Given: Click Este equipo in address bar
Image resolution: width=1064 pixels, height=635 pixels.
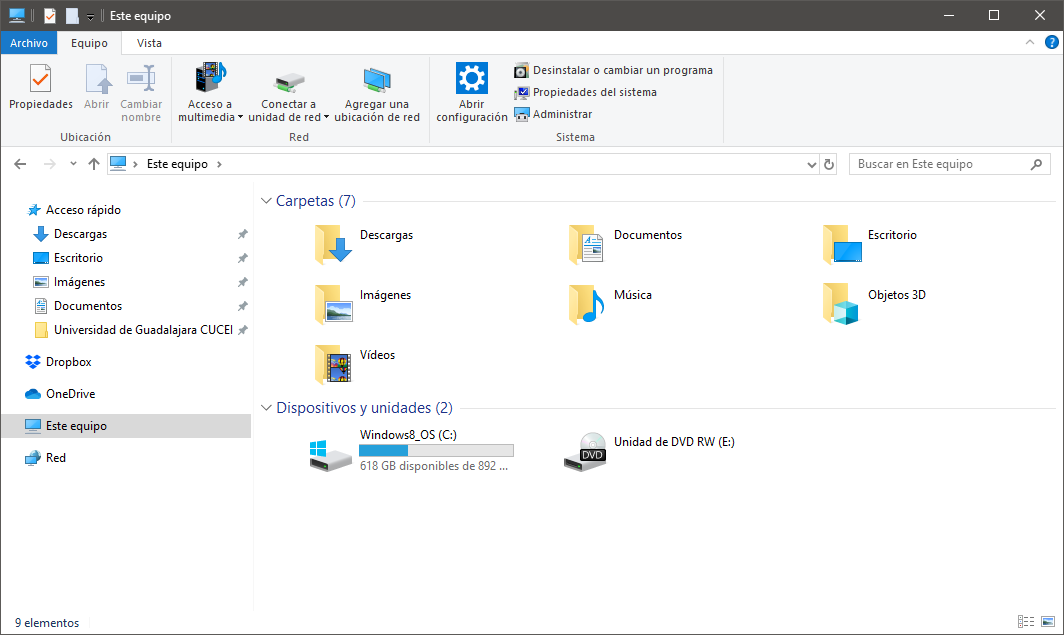Looking at the screenshot, I should pos(177,163).
